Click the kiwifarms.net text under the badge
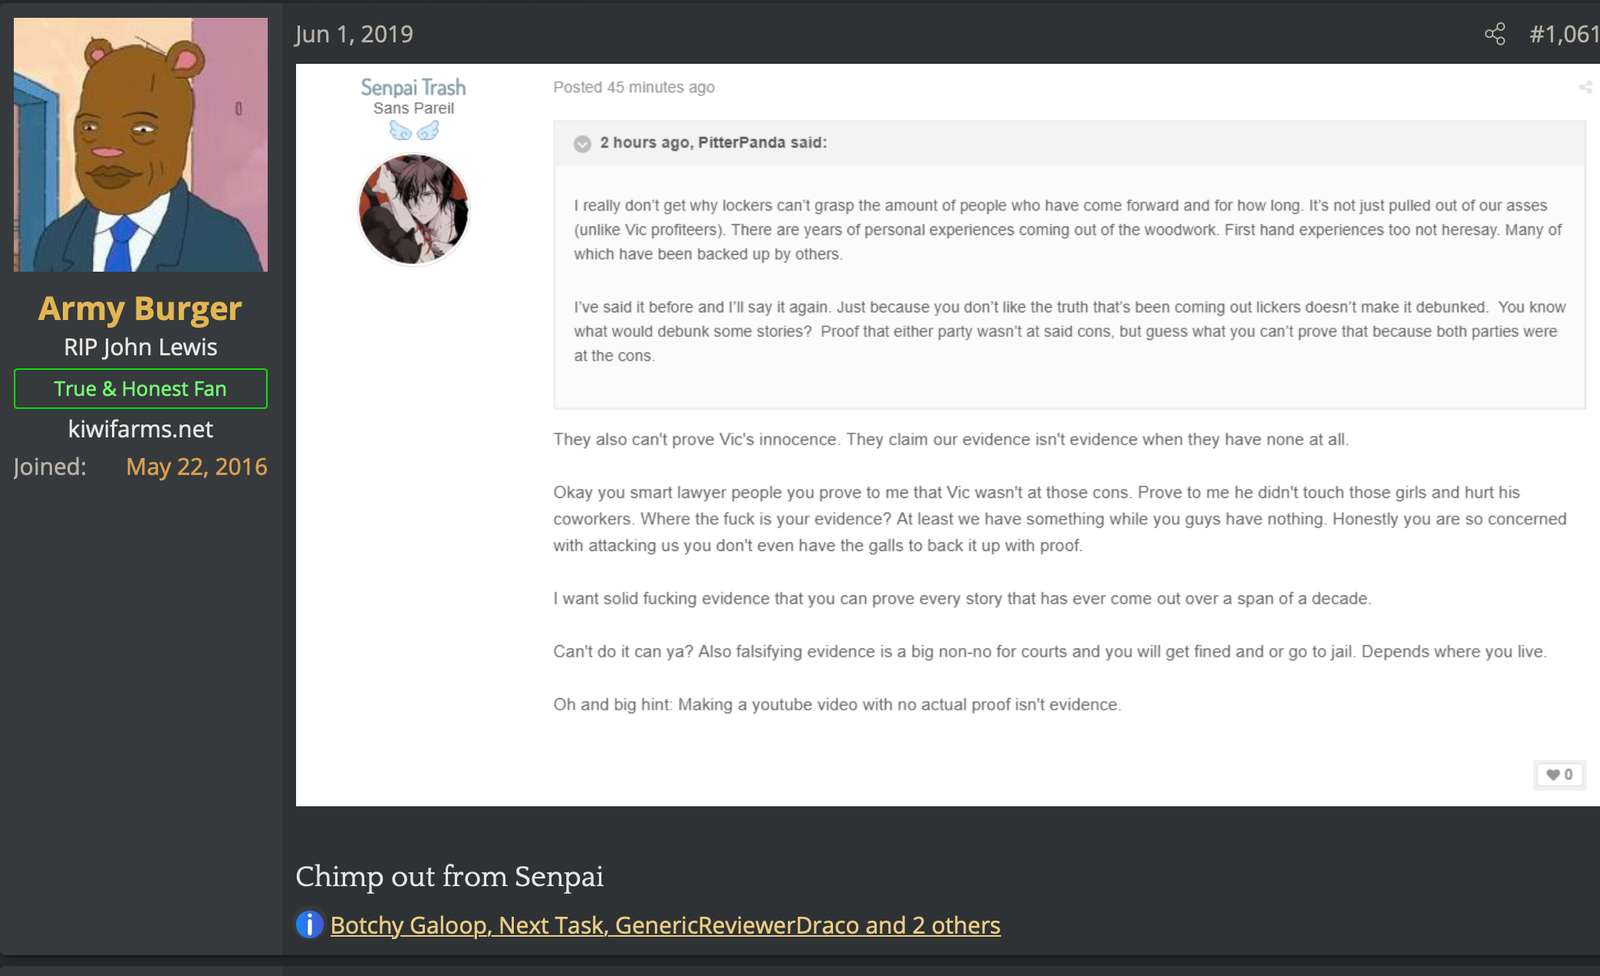The height and width of the screenshot is (976, 1600). click(141, 429)
